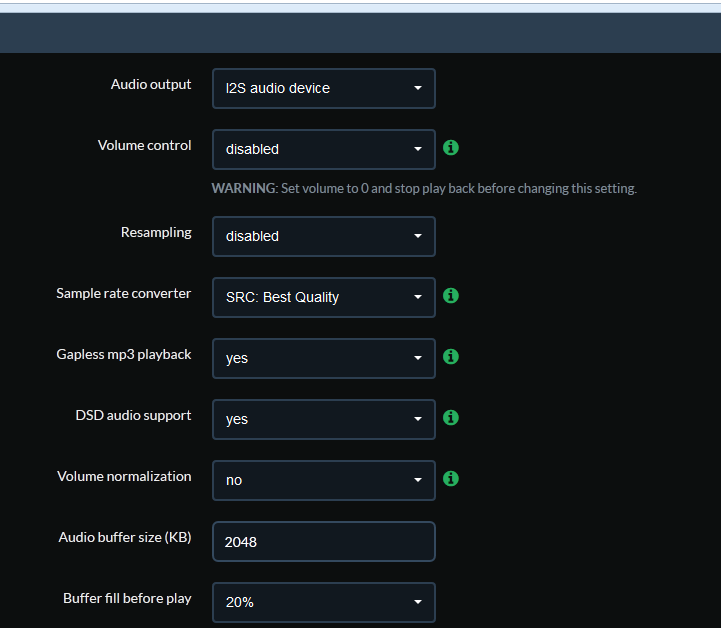This screenshot has height=628, width=721.
Task: Expand Volume normalization dropdown showing no
Action: (x=324, y=480)
